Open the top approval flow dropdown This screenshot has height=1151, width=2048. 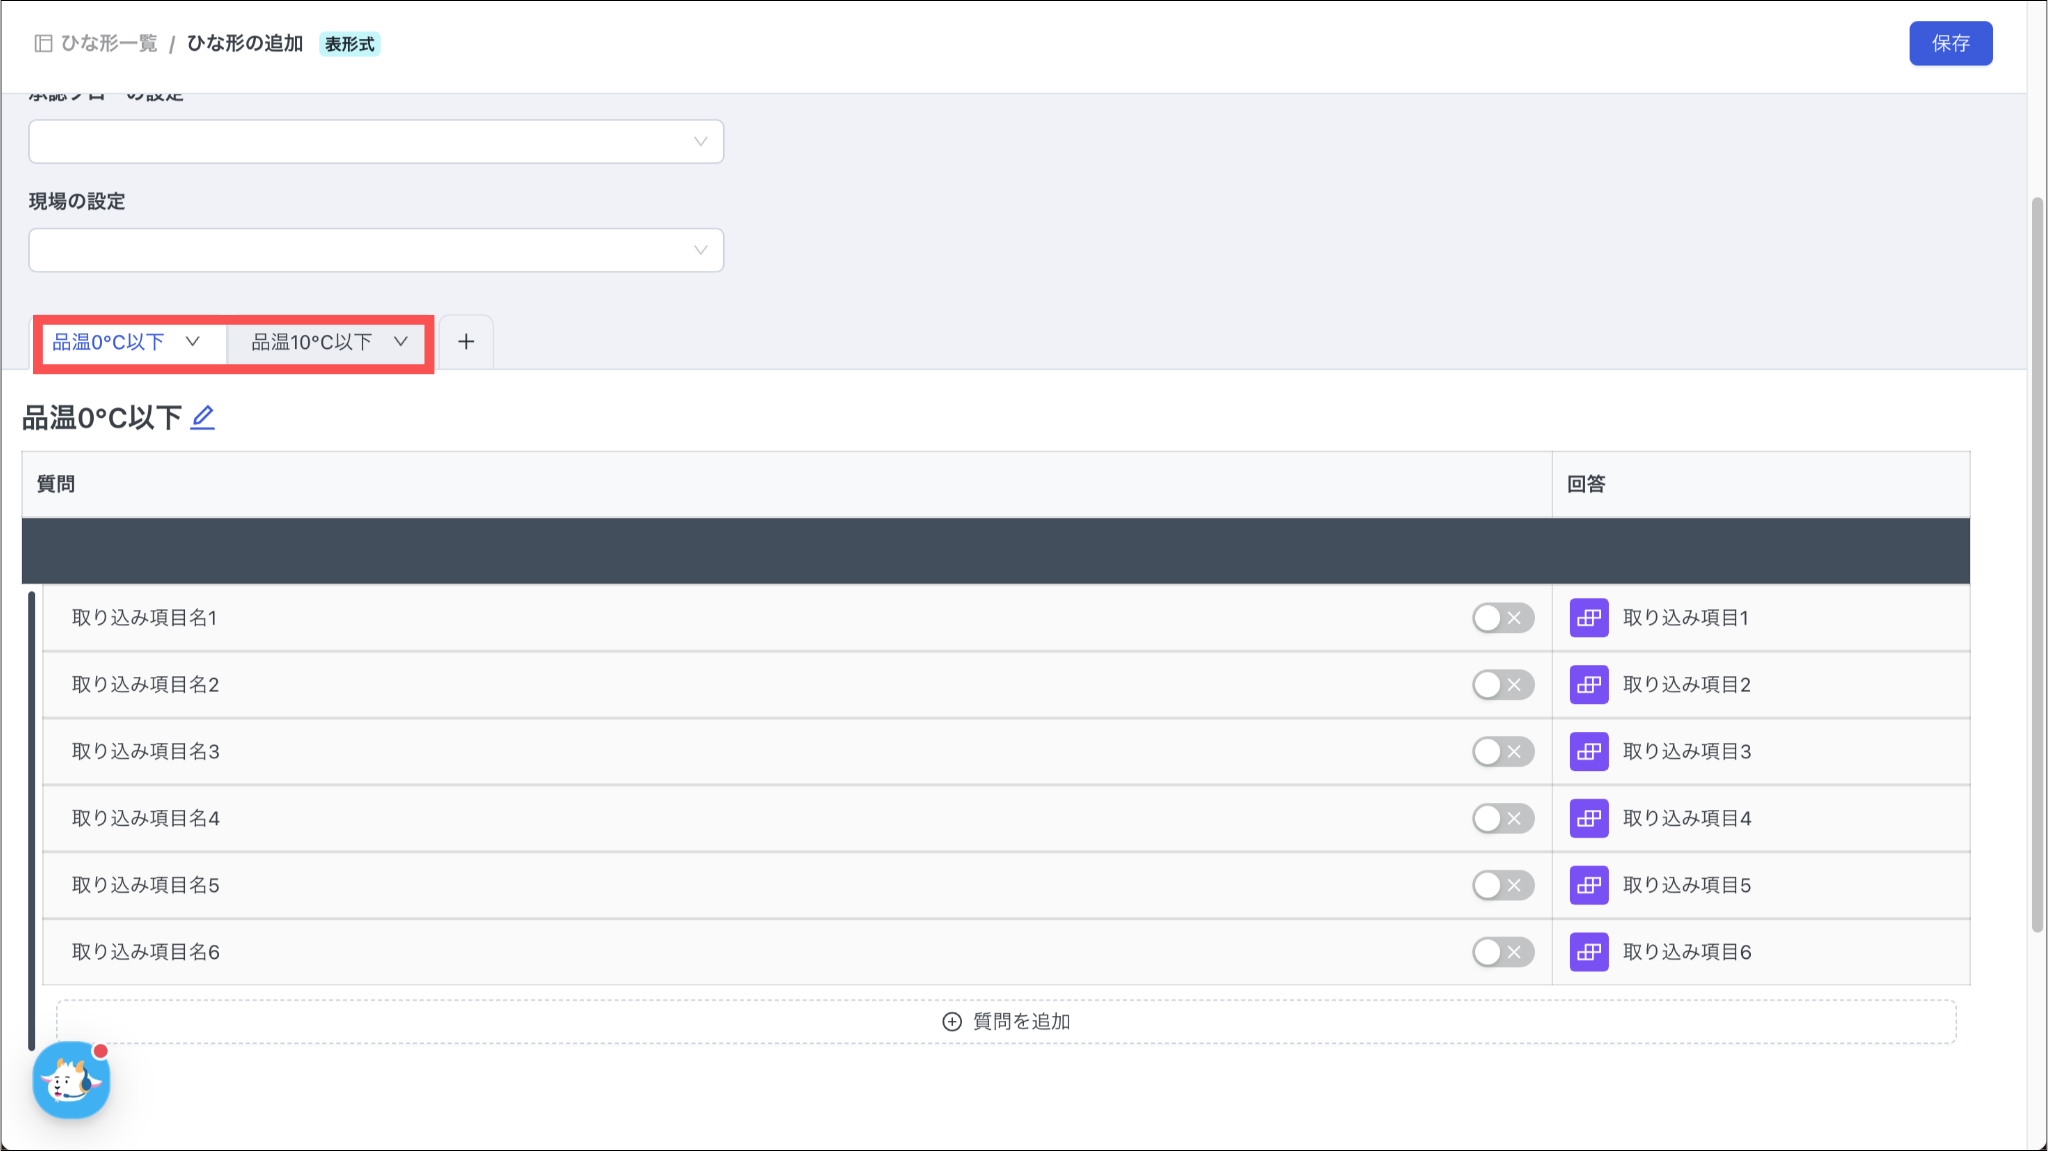376,142
